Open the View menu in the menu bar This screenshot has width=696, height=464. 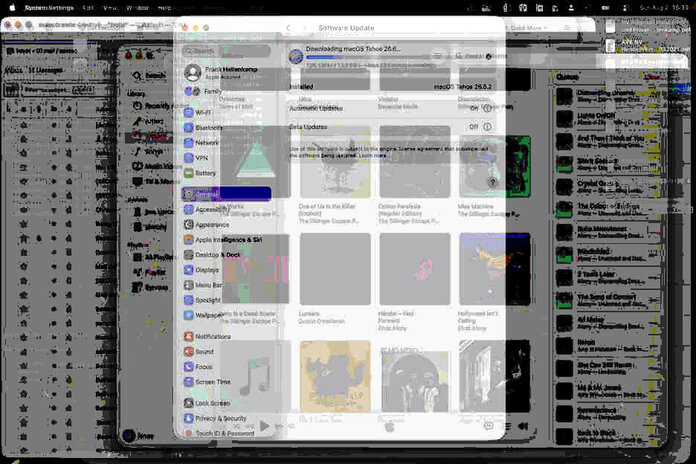(x=110, y=8)
